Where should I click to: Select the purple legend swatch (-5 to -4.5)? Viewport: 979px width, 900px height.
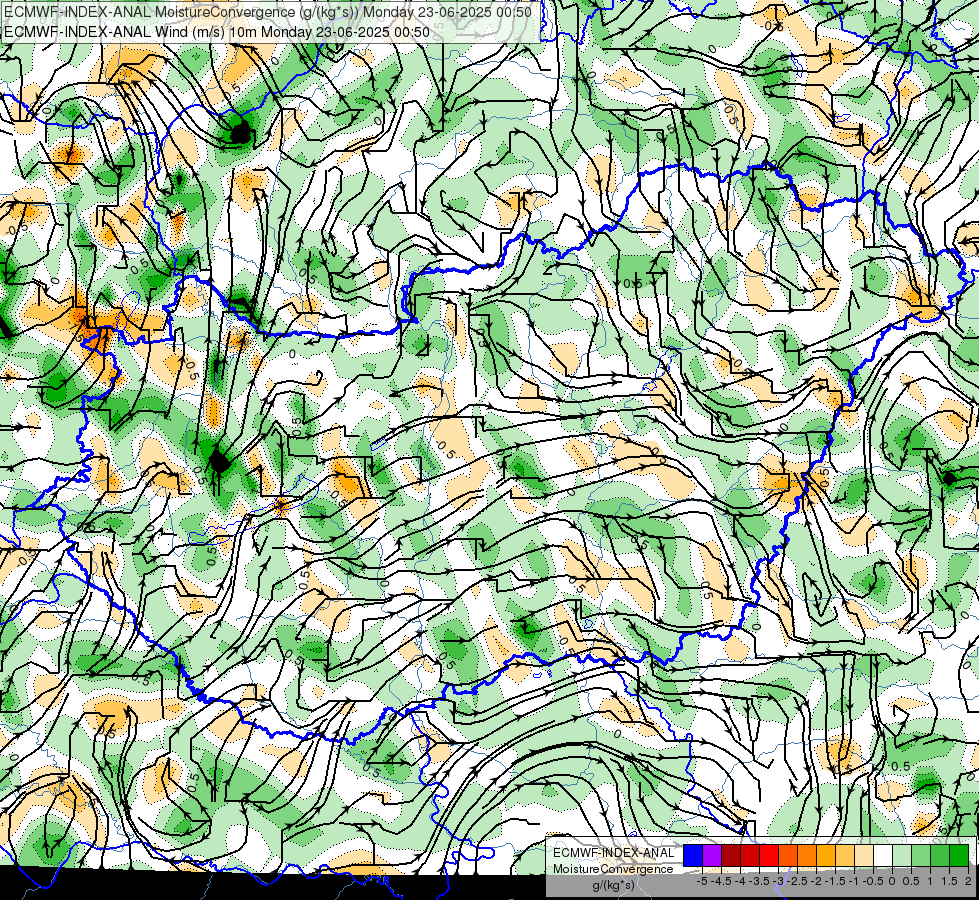click(712, 855)
